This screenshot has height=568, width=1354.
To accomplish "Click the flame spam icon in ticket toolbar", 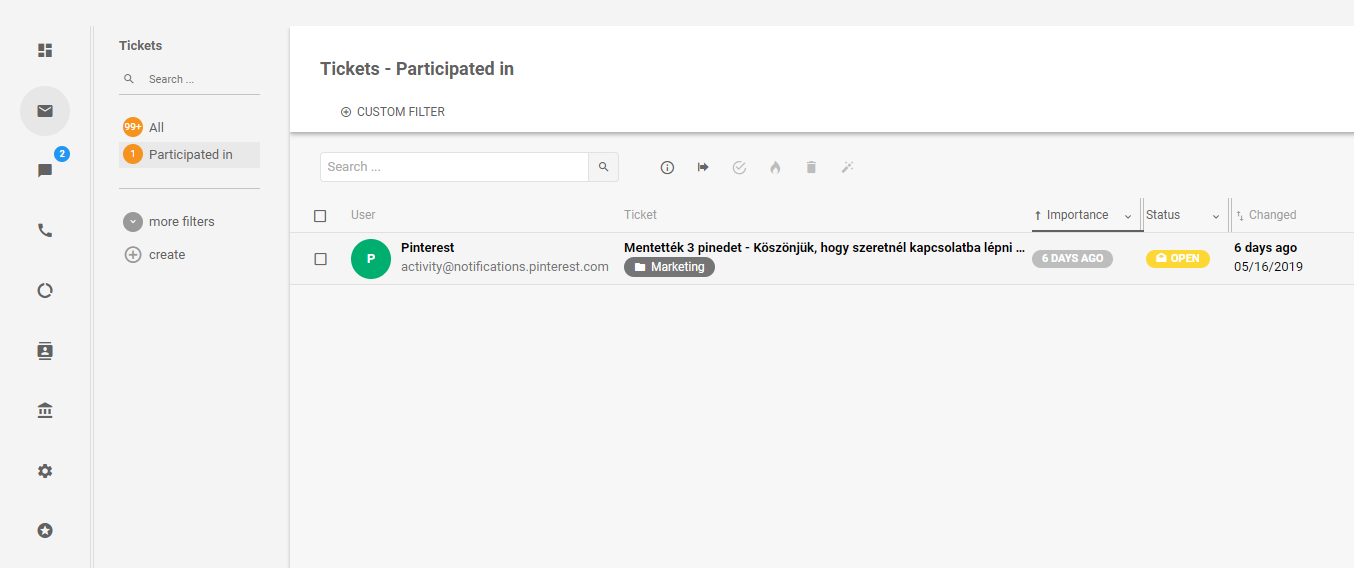I will point(775,167).
